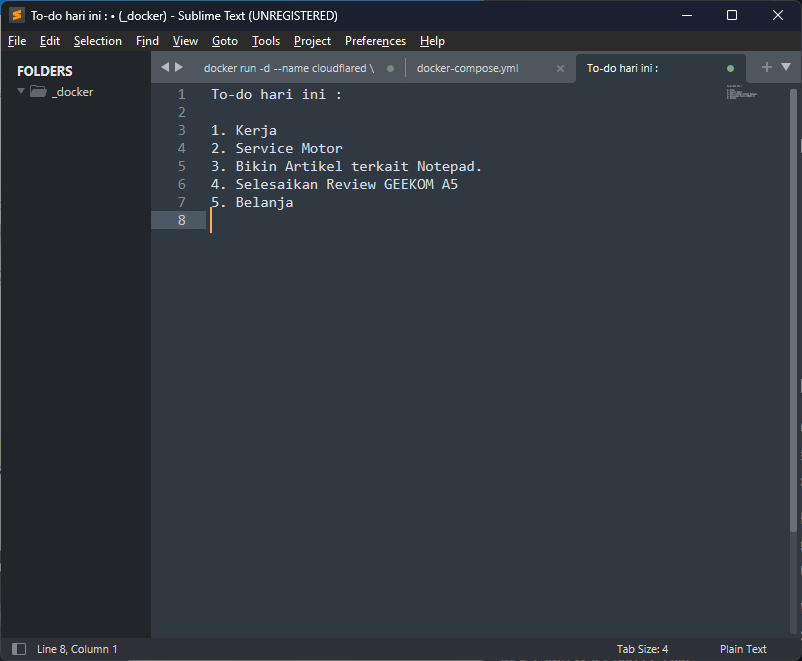Click the _docker folder icon
The image size is (802, 661).
(x=39, y=91)
